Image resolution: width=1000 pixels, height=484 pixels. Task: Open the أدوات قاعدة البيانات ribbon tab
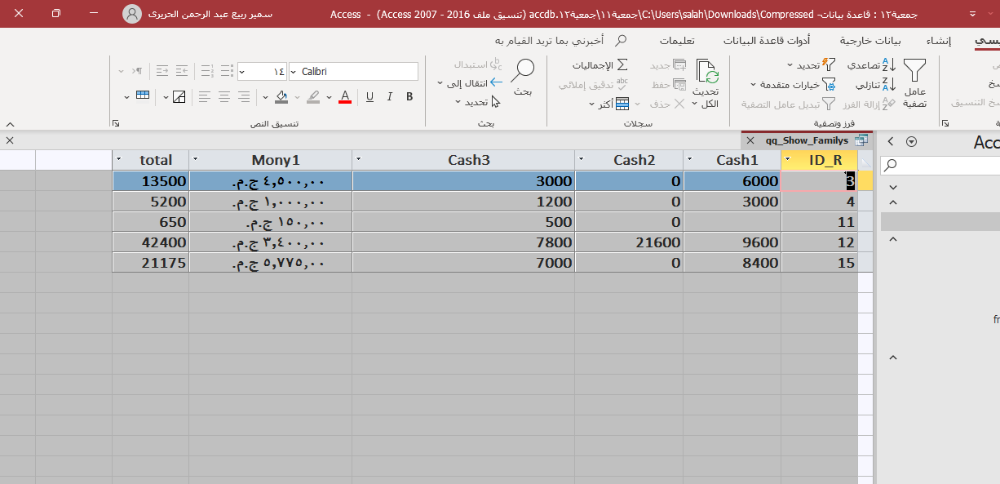point(767,41)
